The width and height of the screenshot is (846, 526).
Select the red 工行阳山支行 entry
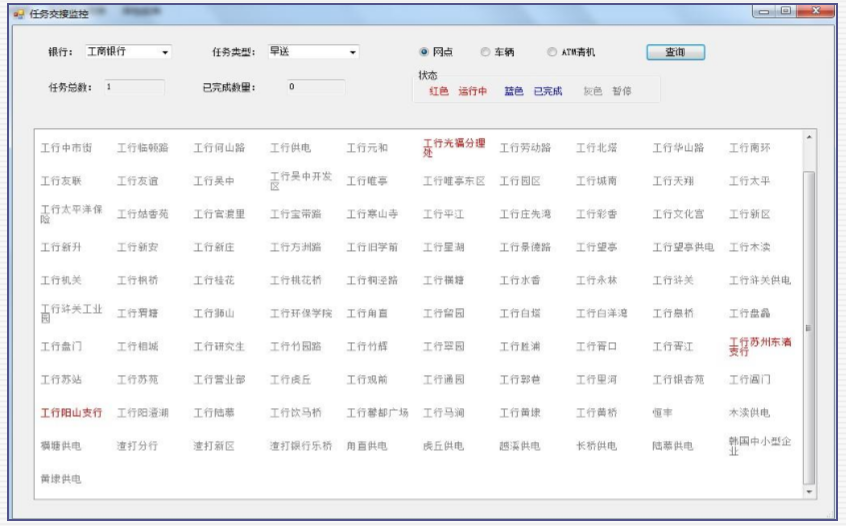(71, 413)
